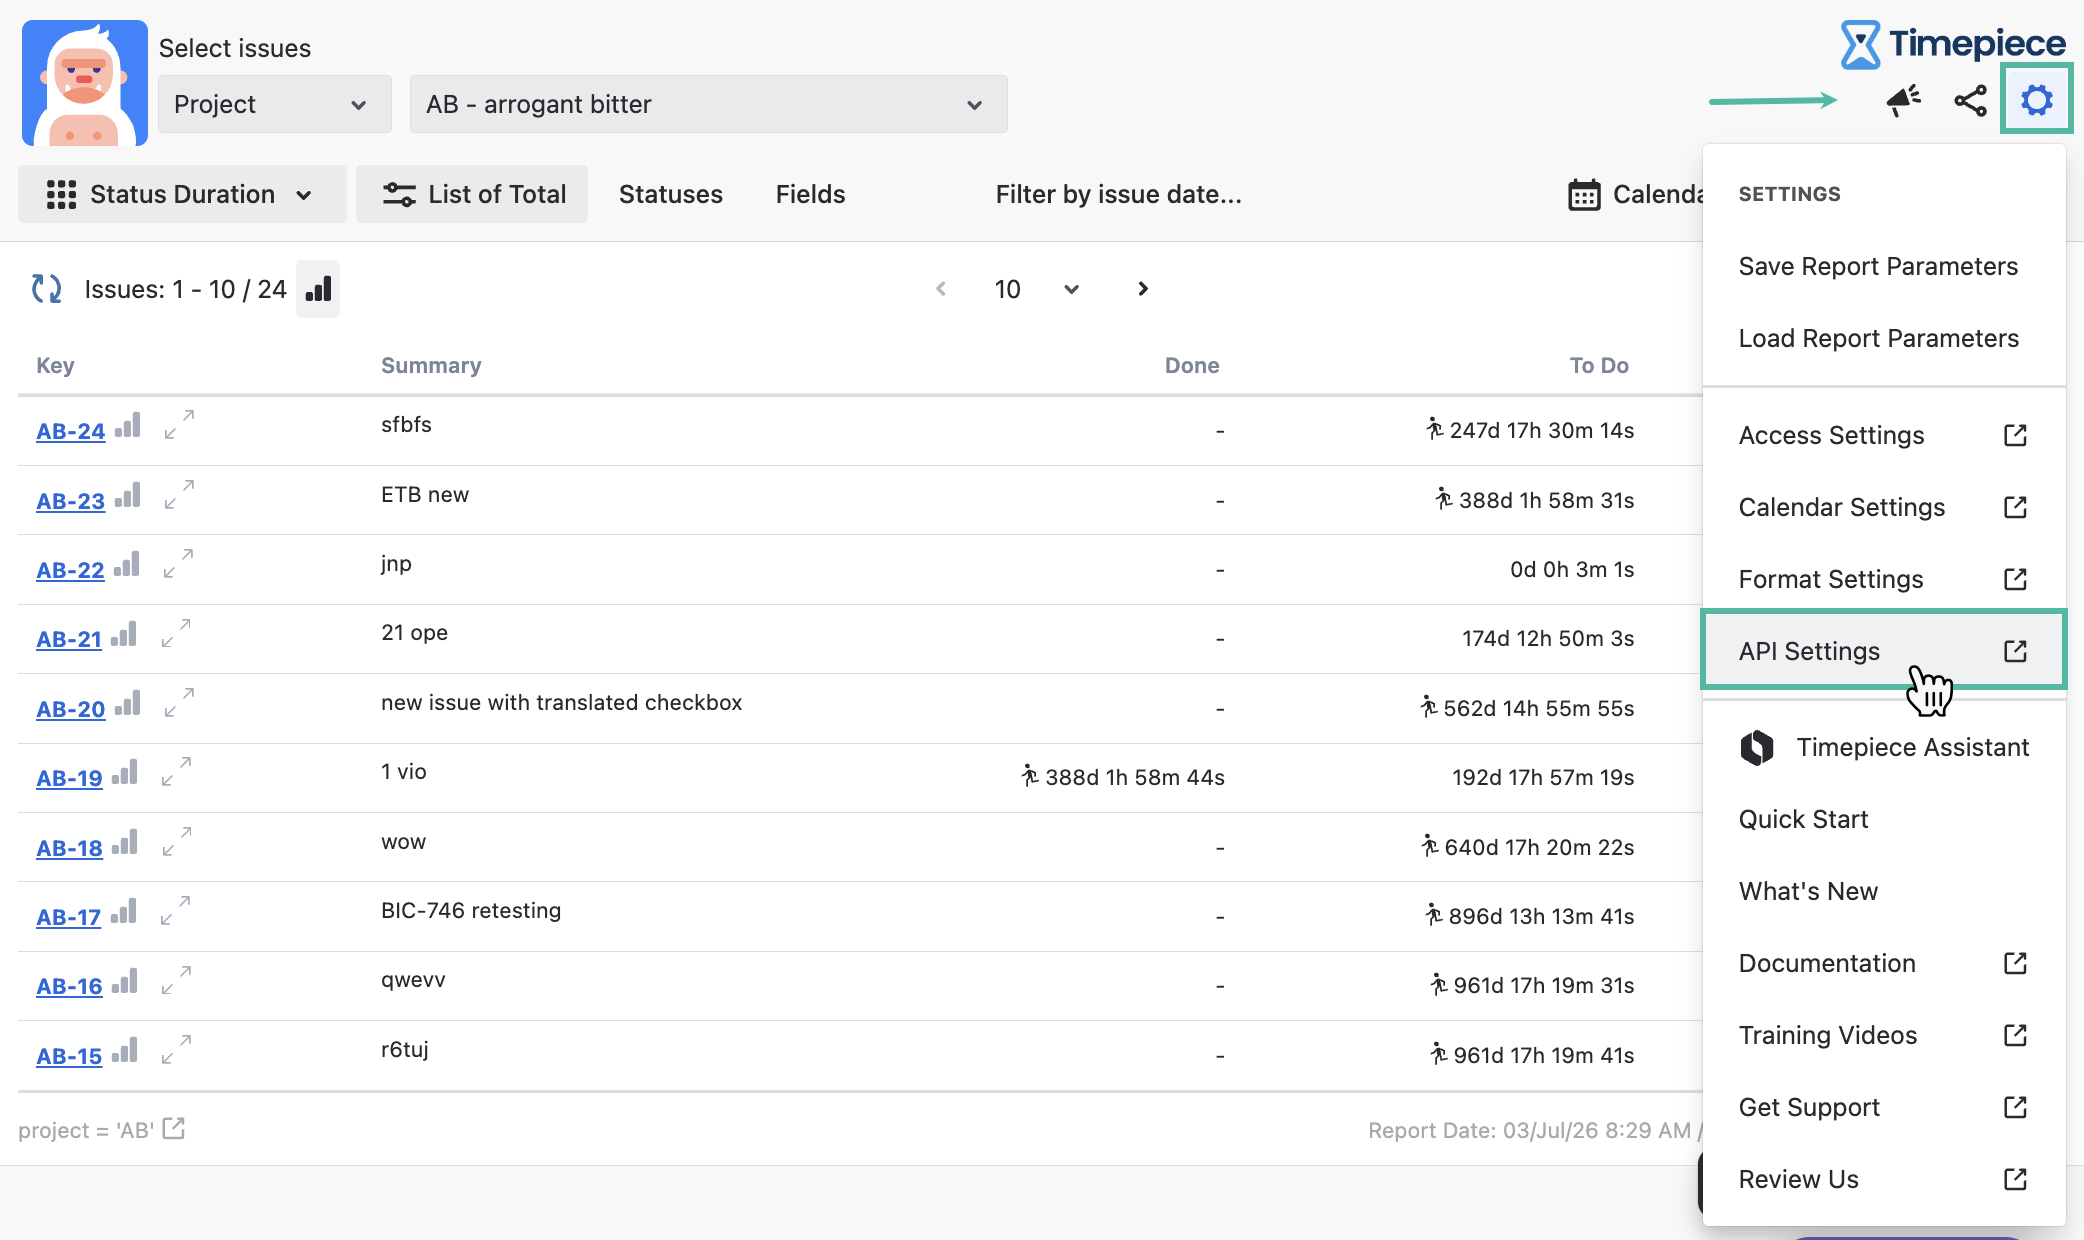Open Format Settings menu item
The image size is (2084, 1240).
pos(1883,579)
